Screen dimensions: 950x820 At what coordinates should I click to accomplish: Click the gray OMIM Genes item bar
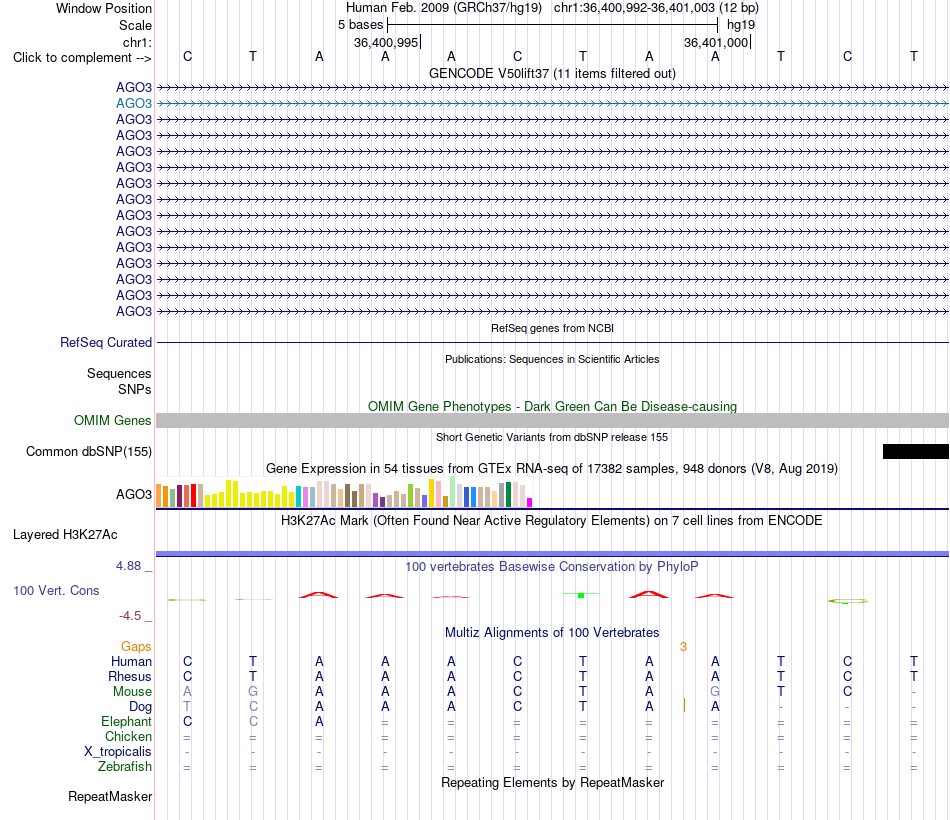click(x=552, y=421)
